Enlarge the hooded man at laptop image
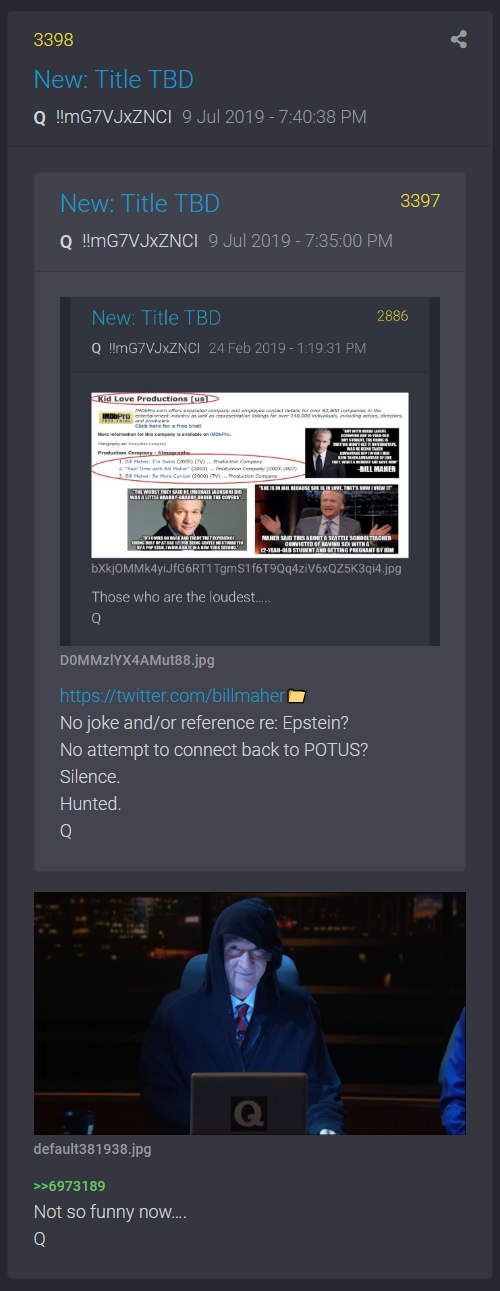This screenshot has width=500, height=1291. tap(250, 1014)
